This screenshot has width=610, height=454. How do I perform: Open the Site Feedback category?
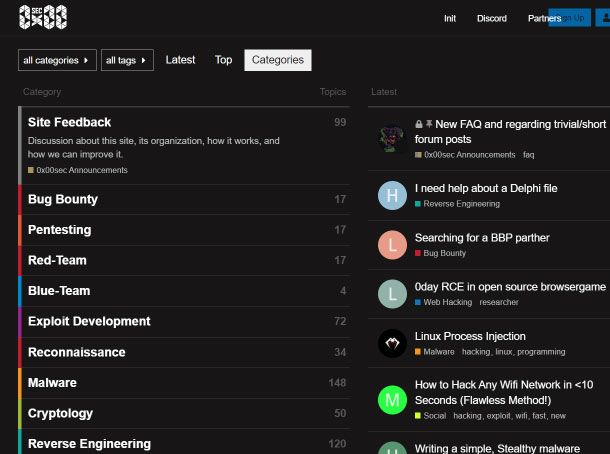click(x=69, y=122)
